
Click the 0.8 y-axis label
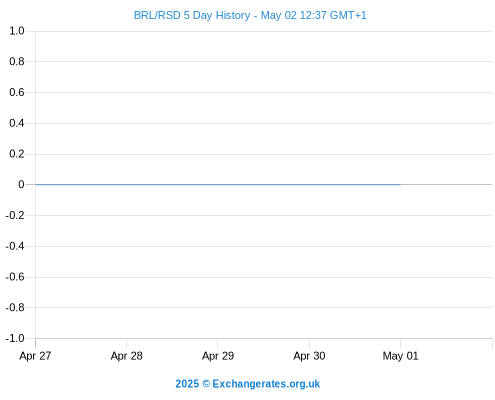click(x=17, y=61)
